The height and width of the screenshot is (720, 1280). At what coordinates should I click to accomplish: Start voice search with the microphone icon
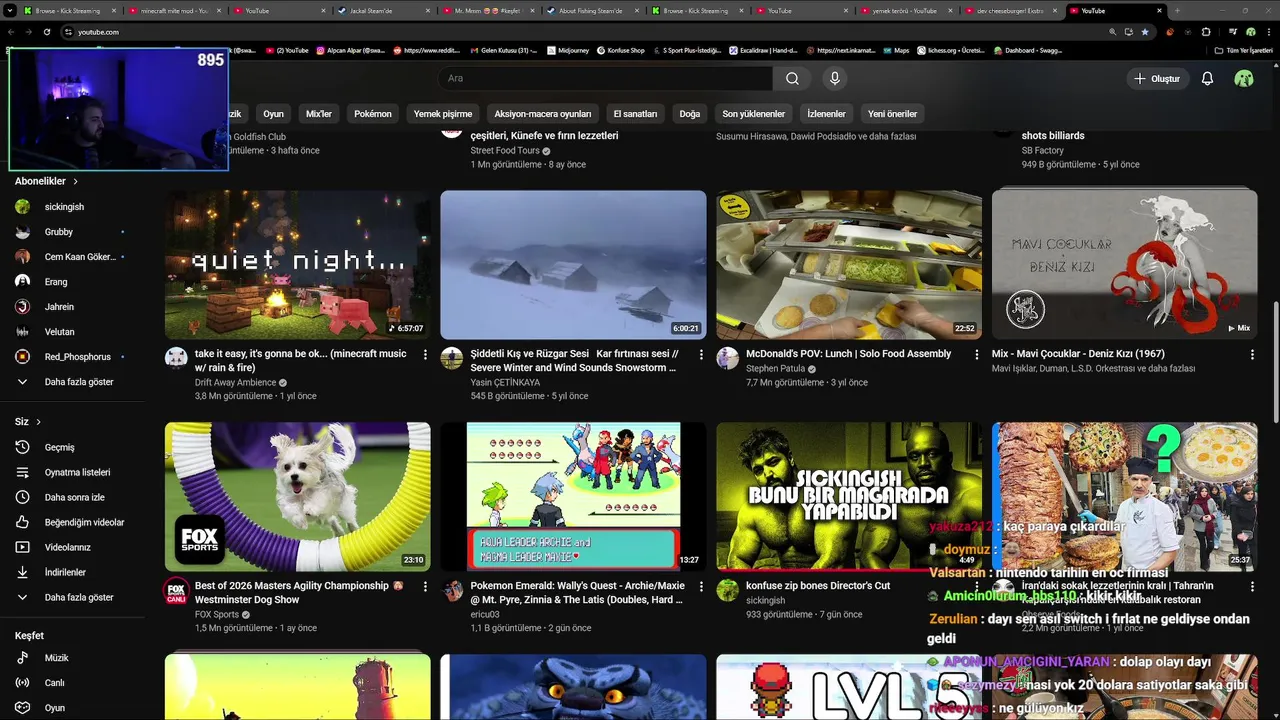tap(835, 78)
